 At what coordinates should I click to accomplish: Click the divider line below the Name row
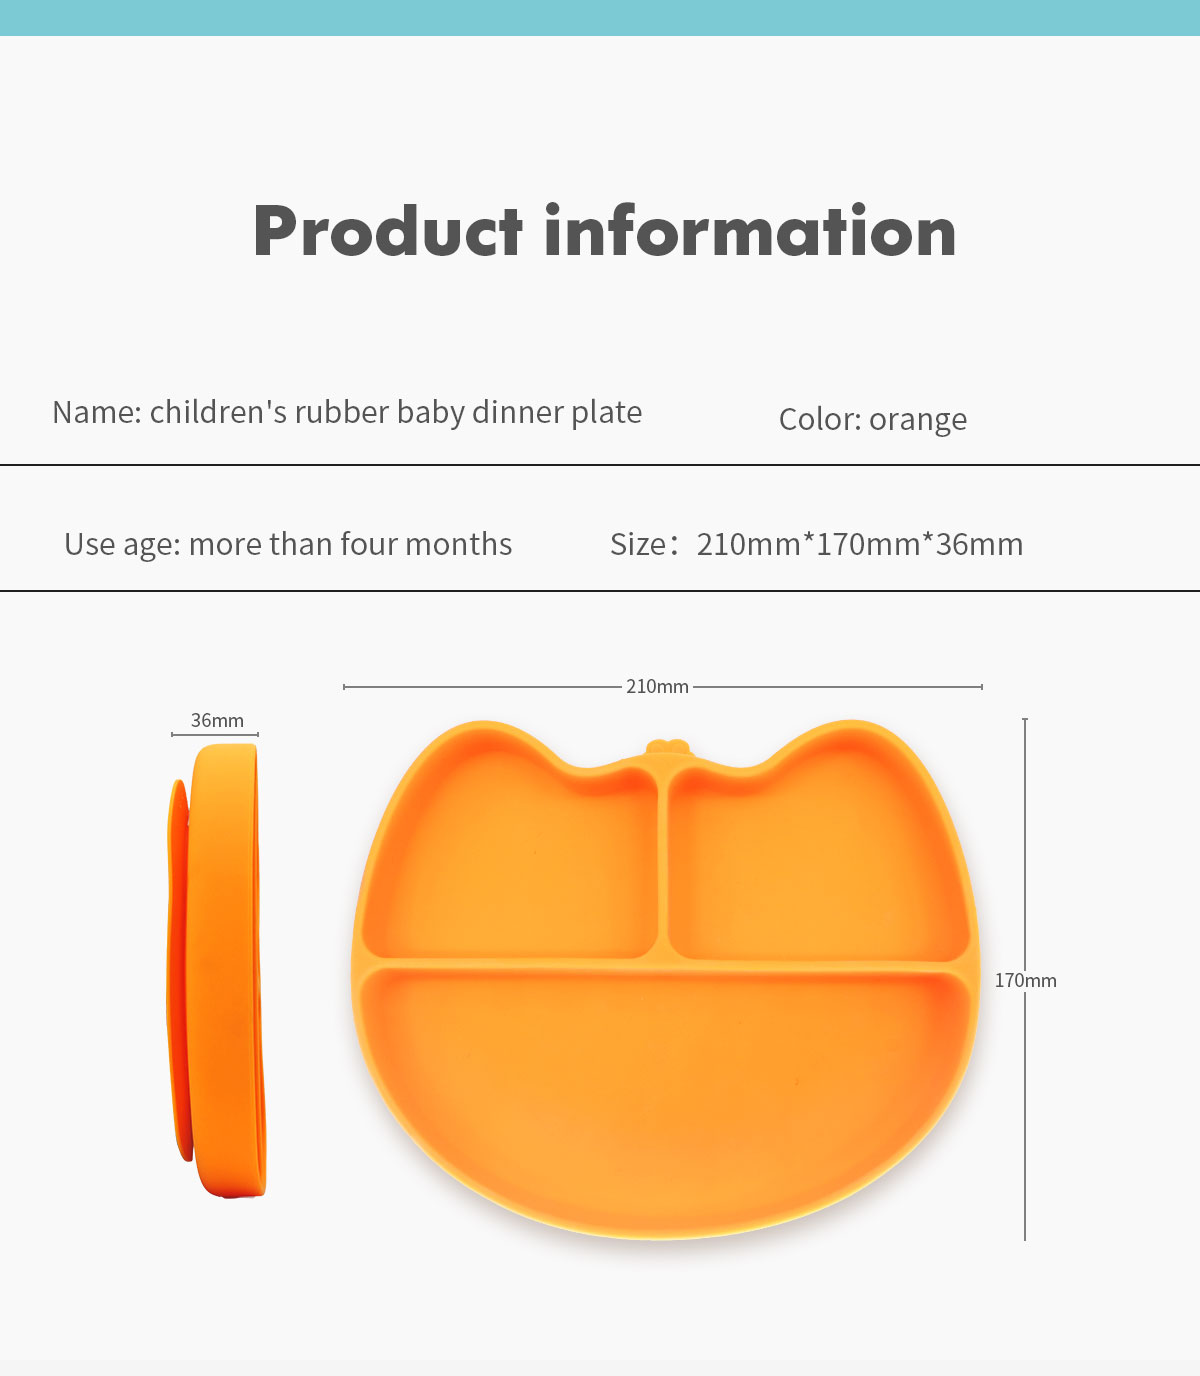(x=600, y=465)
